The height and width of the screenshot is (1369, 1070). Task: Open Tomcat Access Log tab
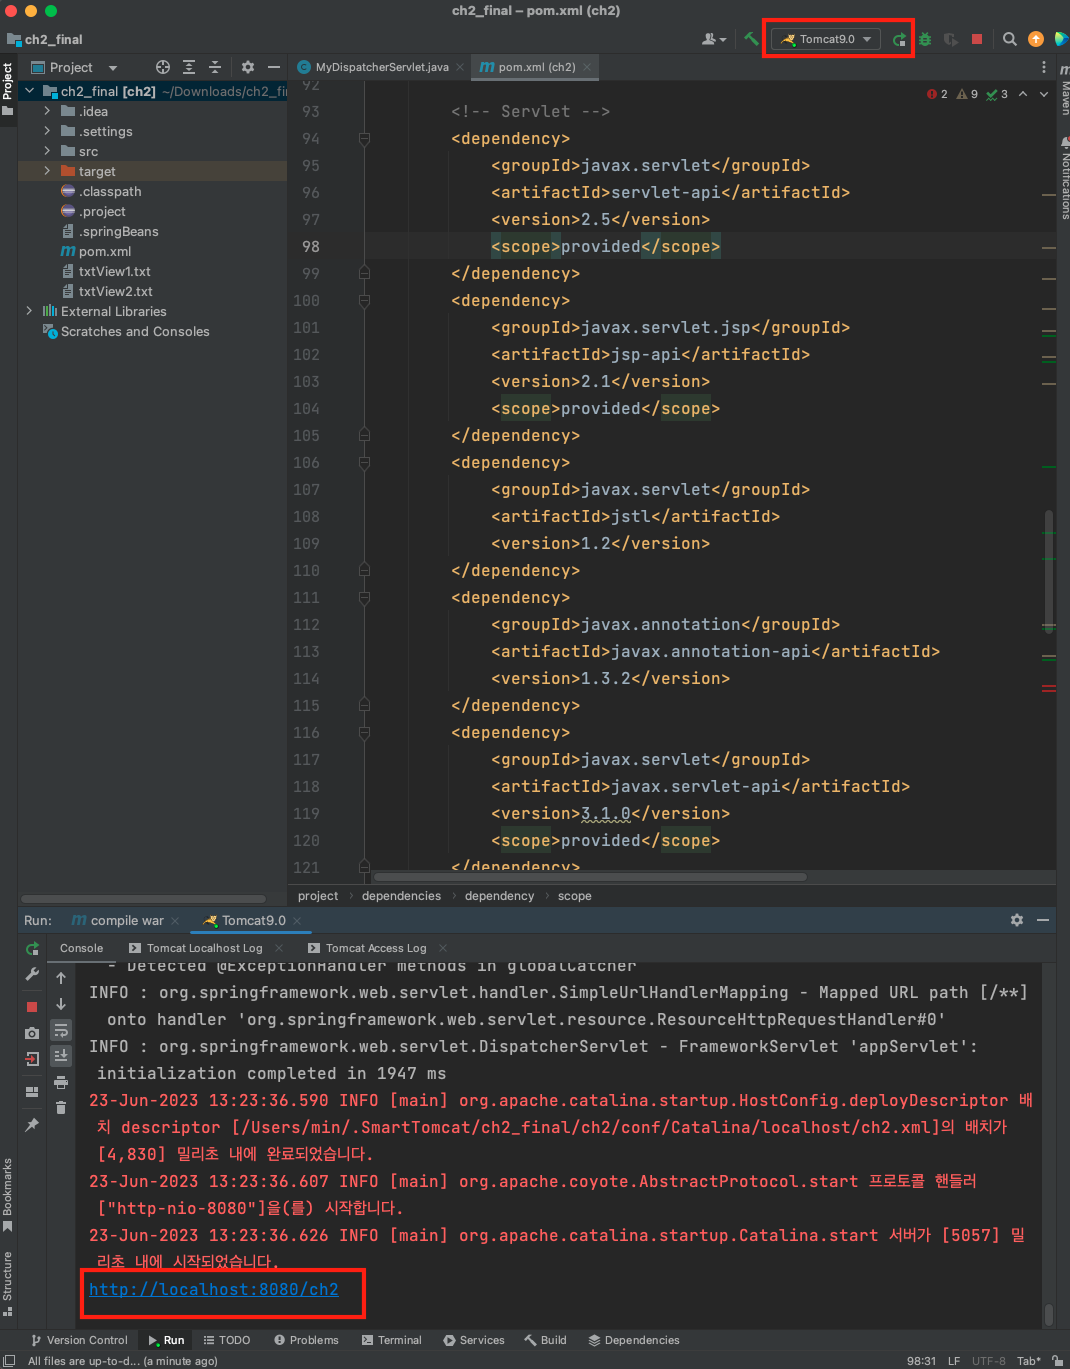(376, 948)
